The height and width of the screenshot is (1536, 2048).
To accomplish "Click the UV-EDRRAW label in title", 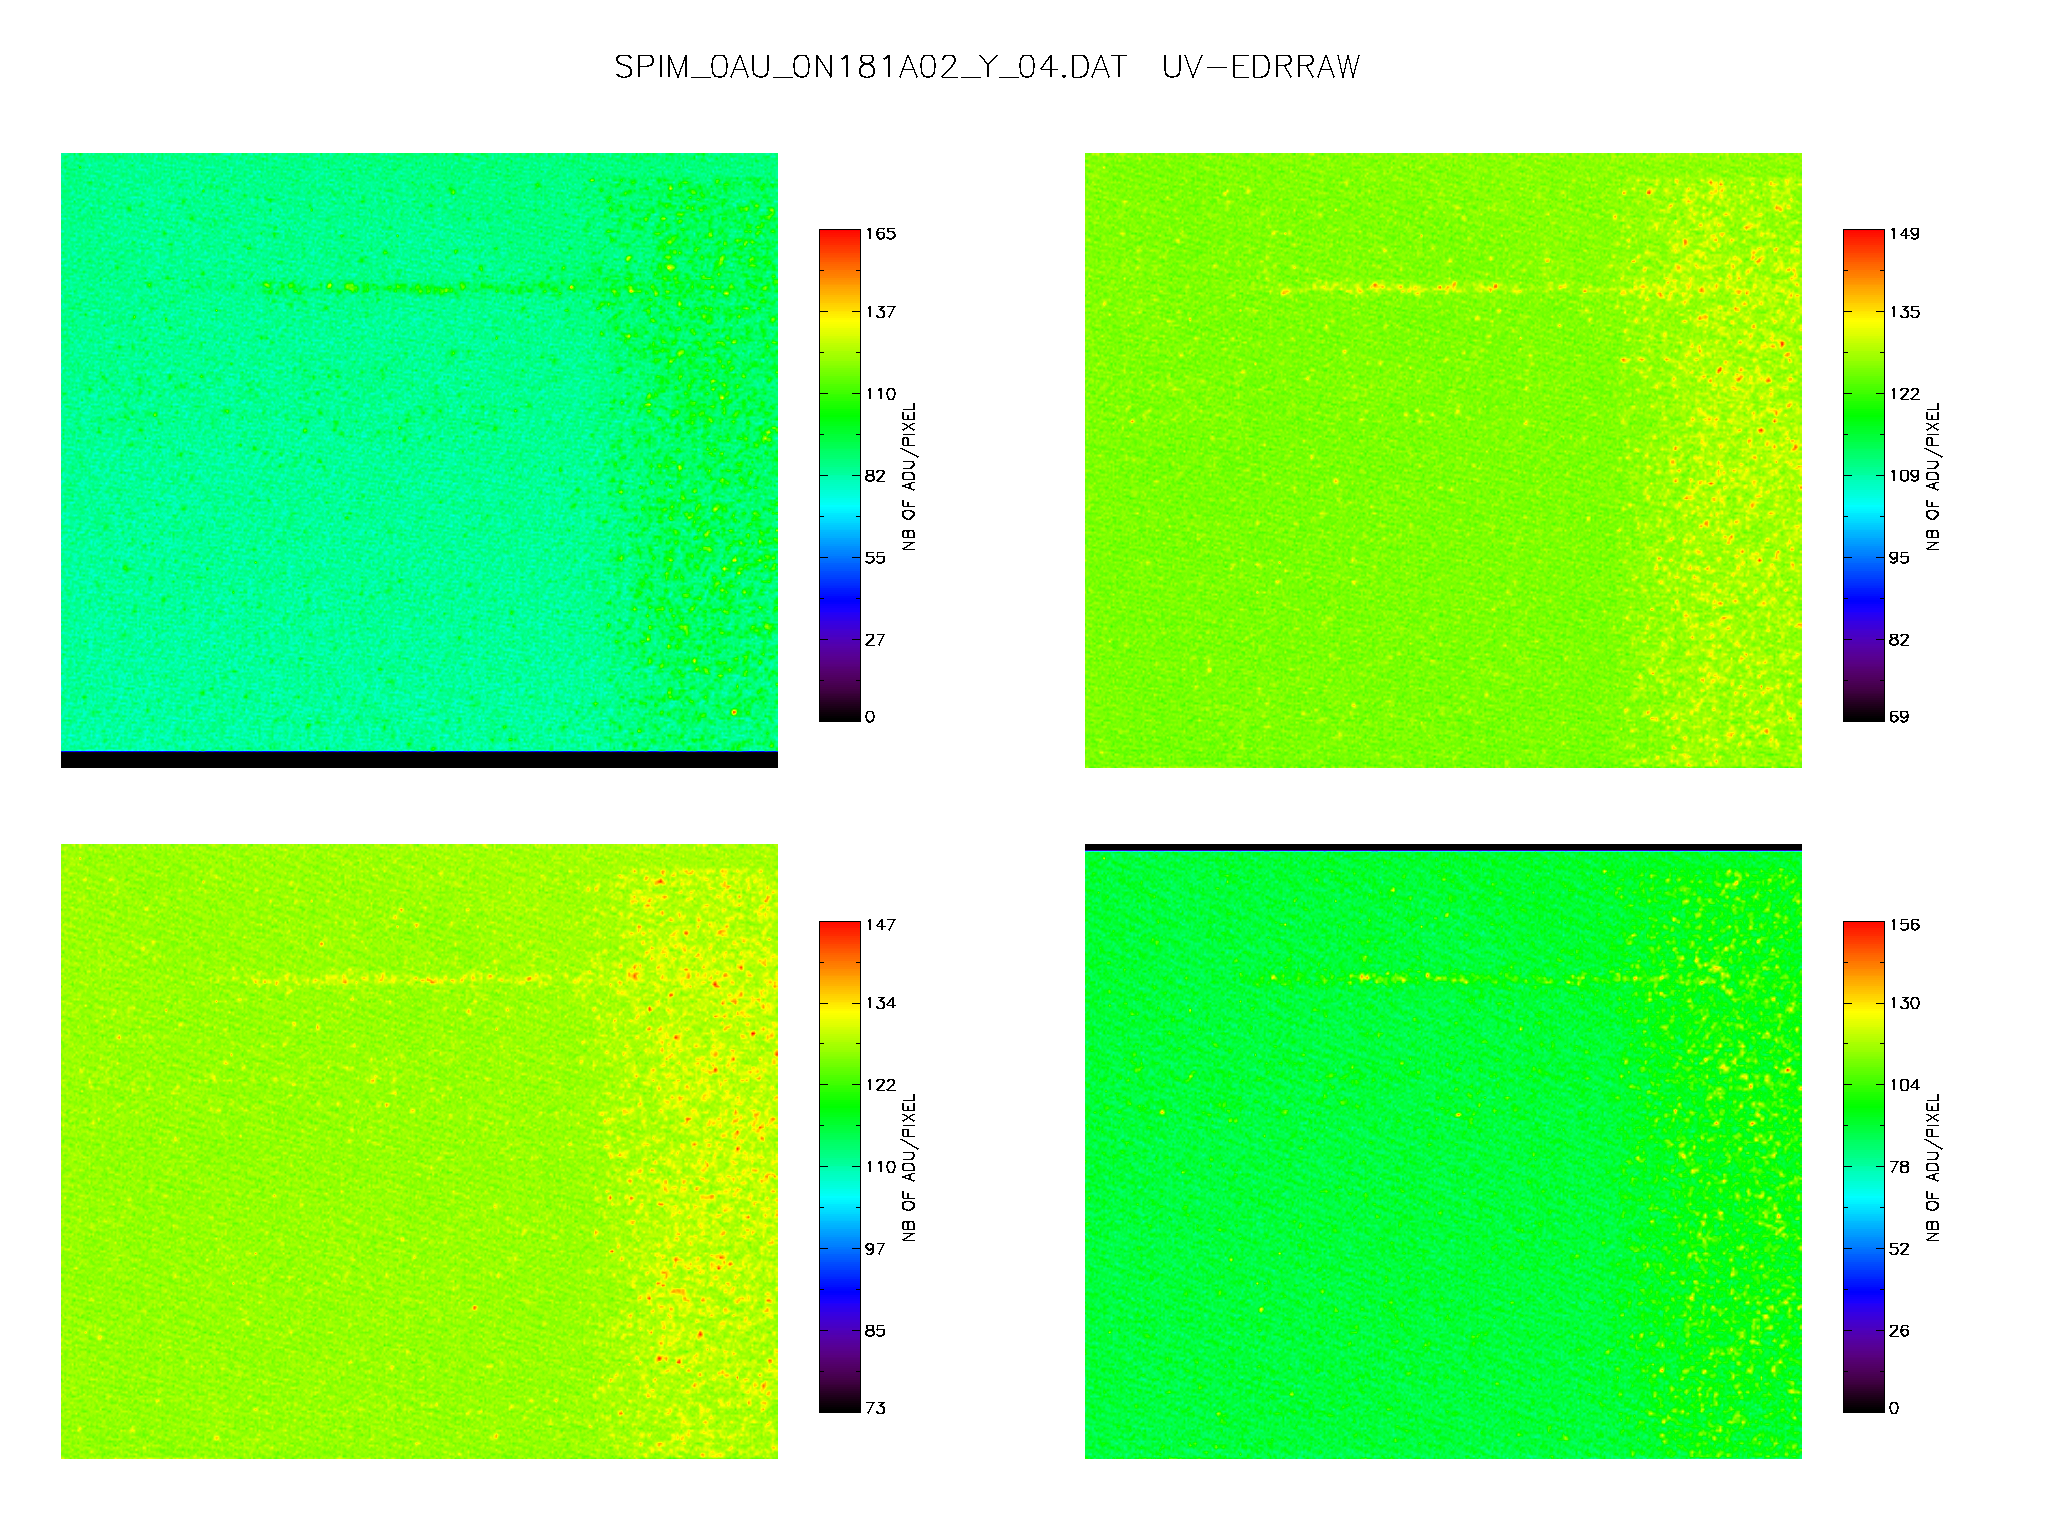I will 1261,67.
